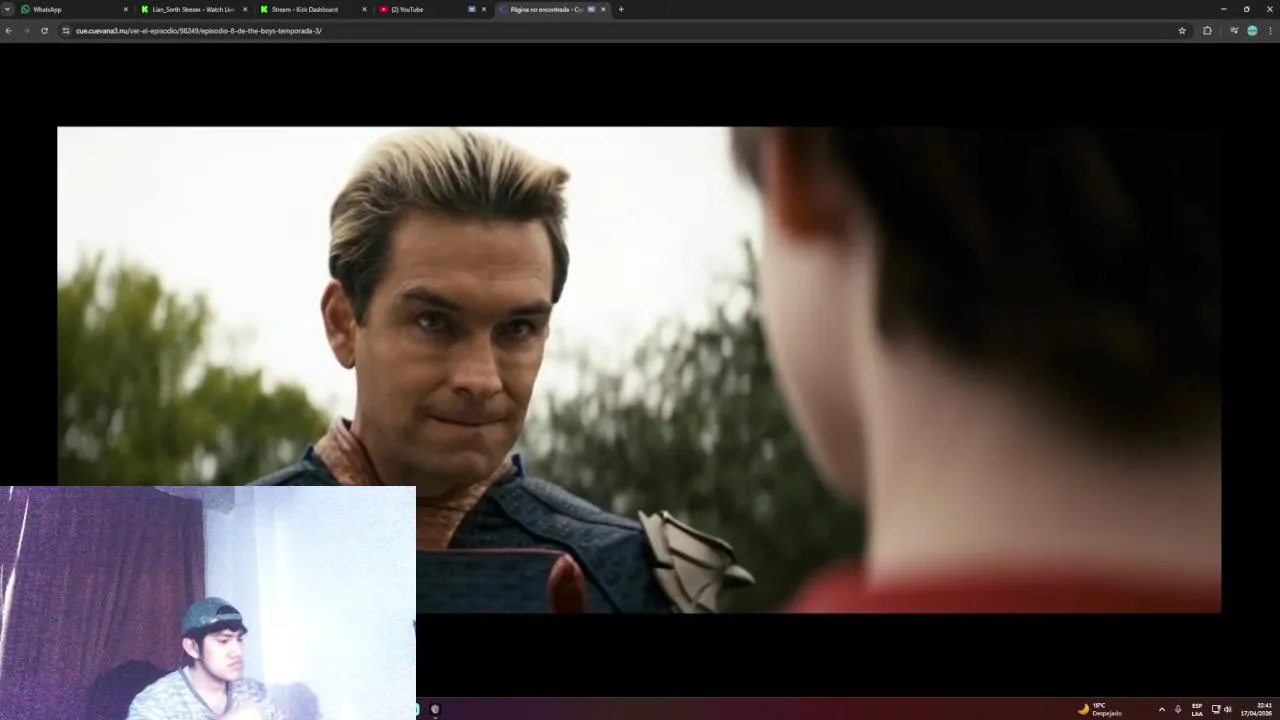This screenshot has width=1280, height=720.
Task: Switch to the WhatsApp tab
Action: point(75,9)
